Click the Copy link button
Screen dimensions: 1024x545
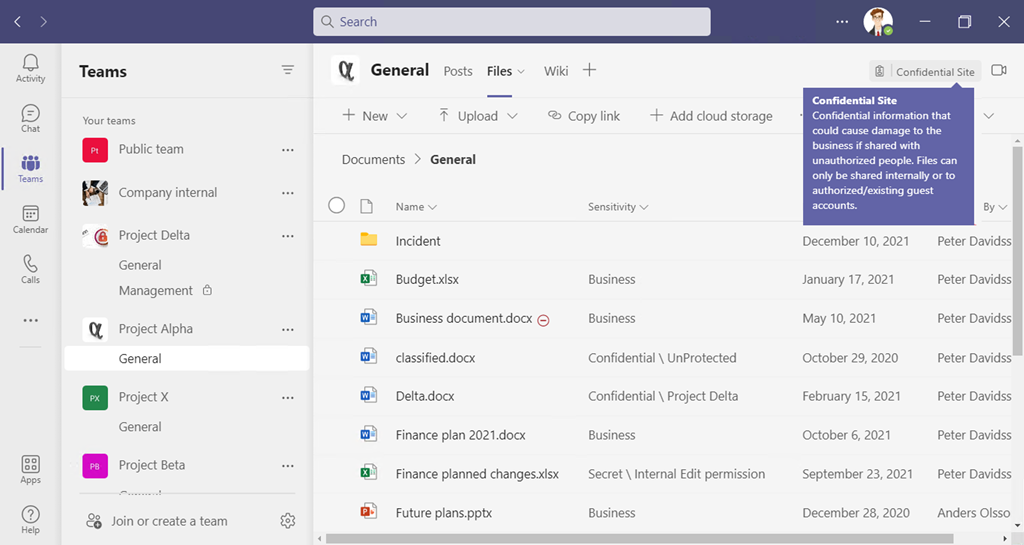(584, 116)
